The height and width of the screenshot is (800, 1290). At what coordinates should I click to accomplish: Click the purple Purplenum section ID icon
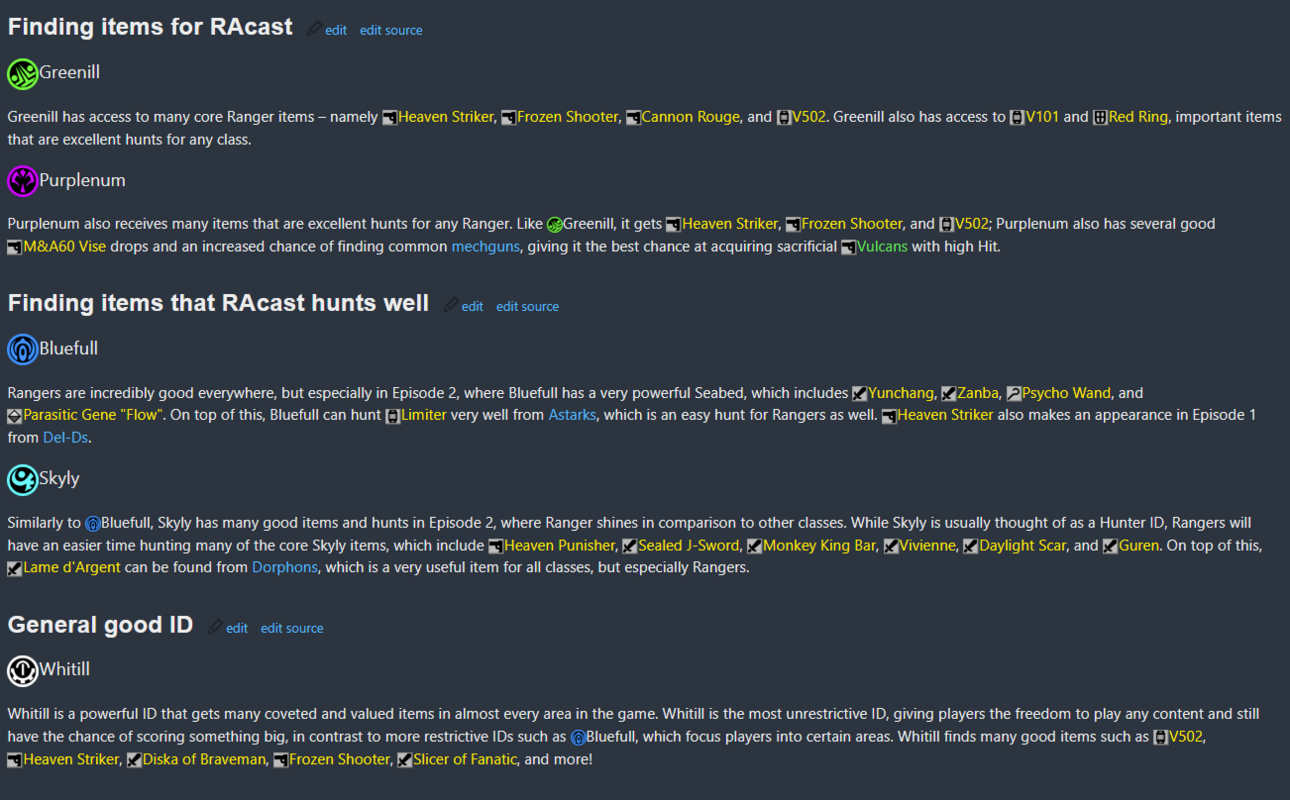coord(22,181)
